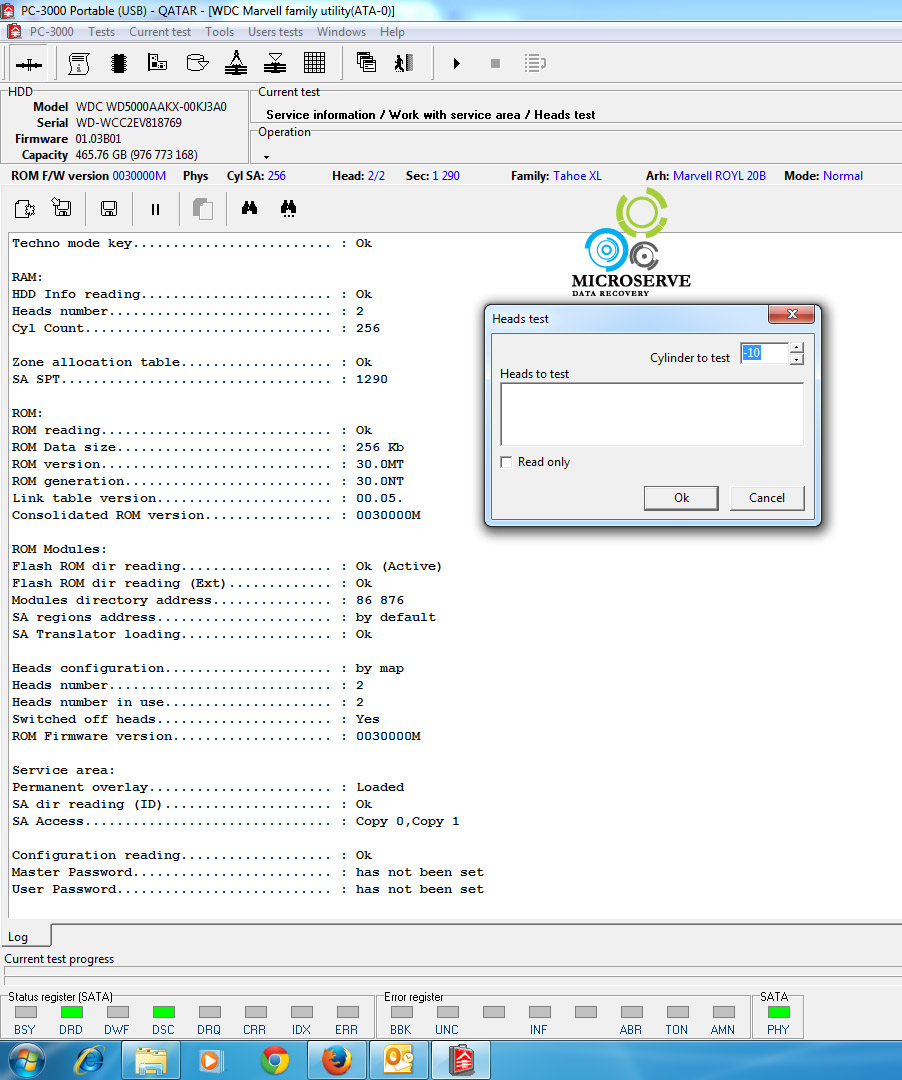Screen dimensions: 902x1080
Task: Click the funnel over platters icon
Action: click(275, 63)
